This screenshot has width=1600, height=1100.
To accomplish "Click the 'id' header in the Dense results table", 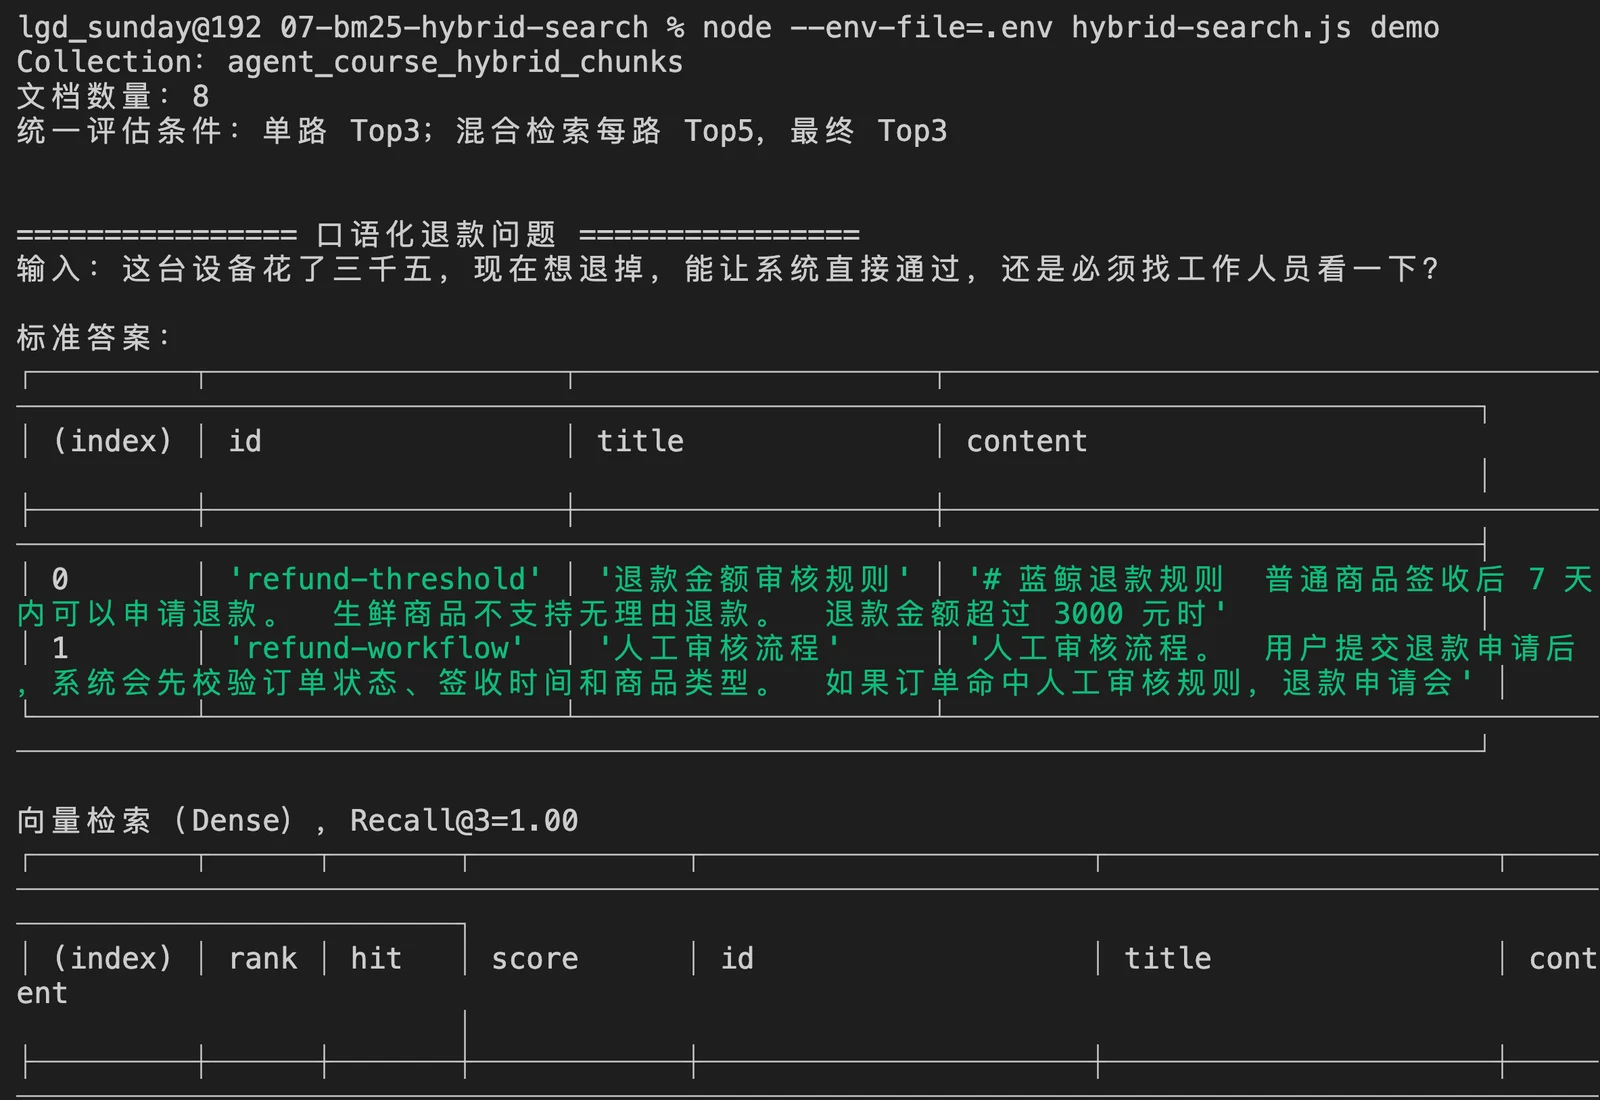I will pyautogui.click(x=737, y=959).
